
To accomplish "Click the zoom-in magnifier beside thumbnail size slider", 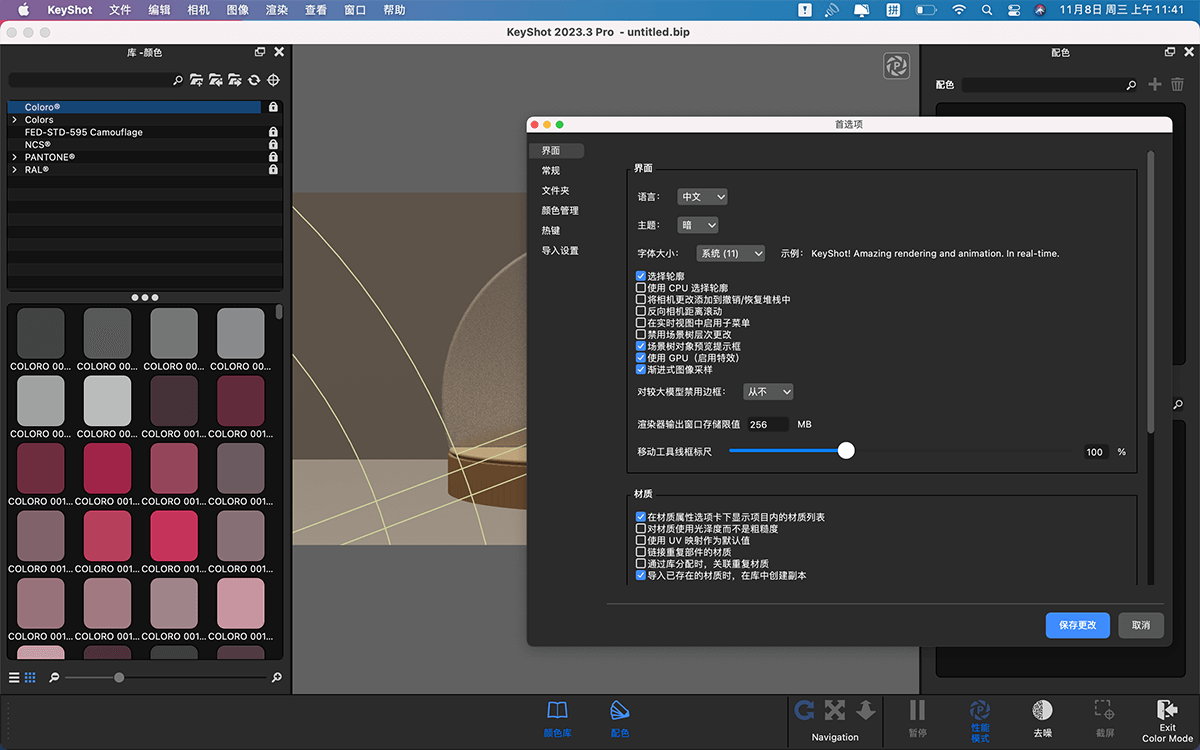I will 277,677.
